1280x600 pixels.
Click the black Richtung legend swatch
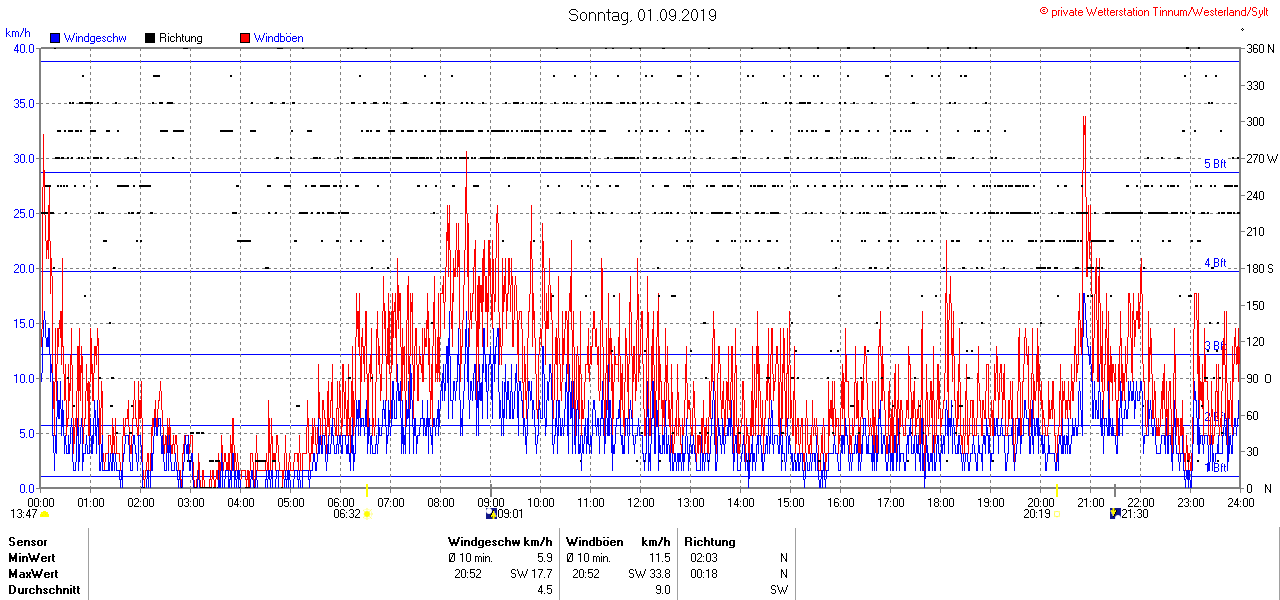point(150,38)
